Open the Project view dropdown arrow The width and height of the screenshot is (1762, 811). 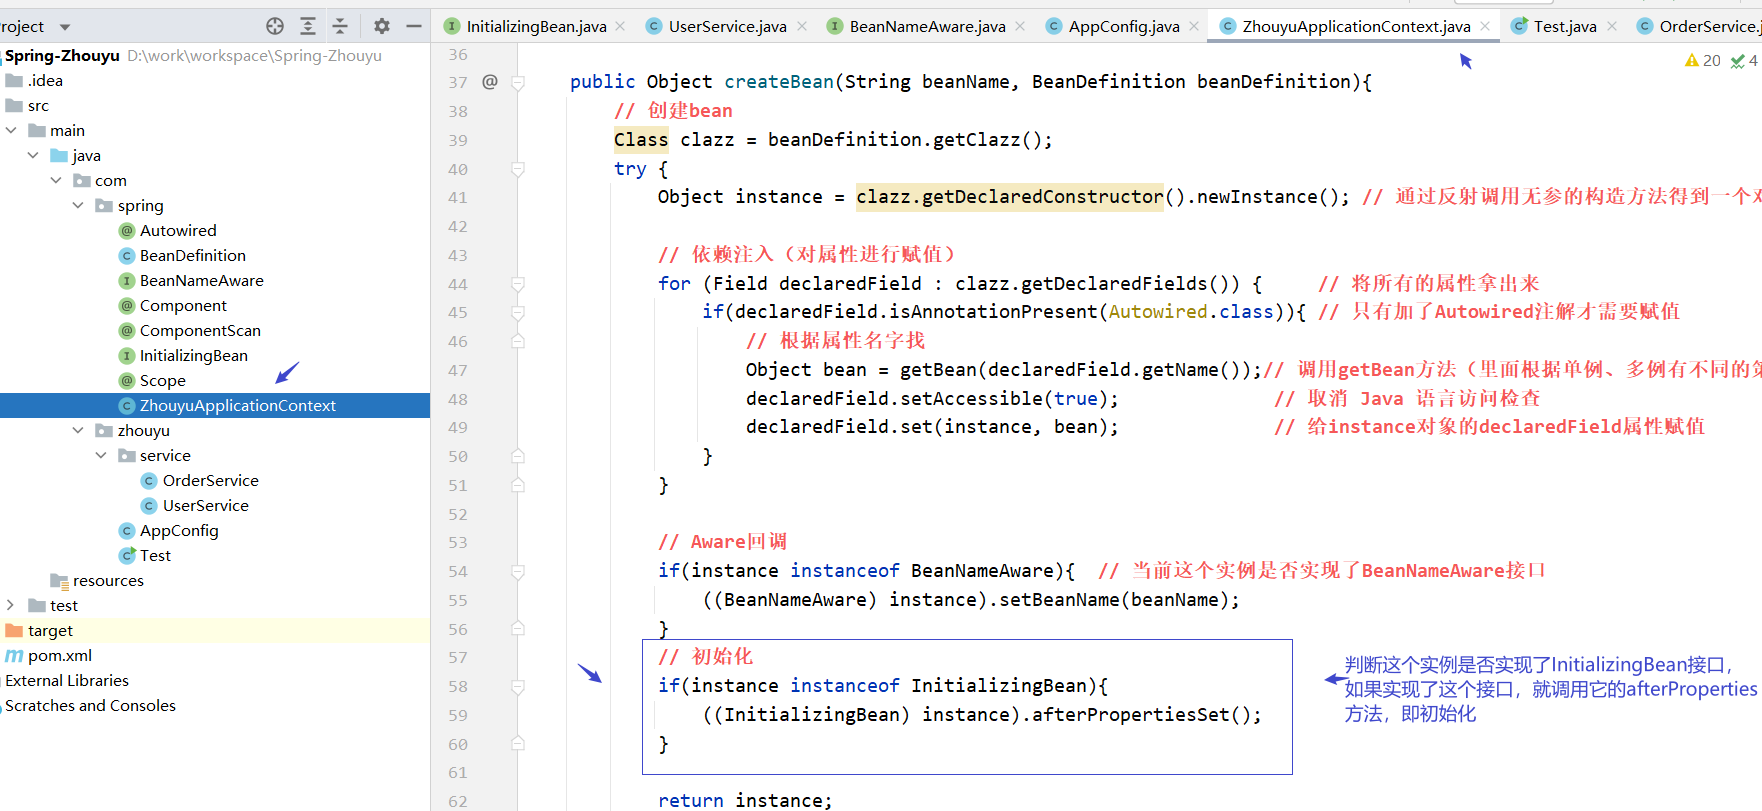point(65,27)
